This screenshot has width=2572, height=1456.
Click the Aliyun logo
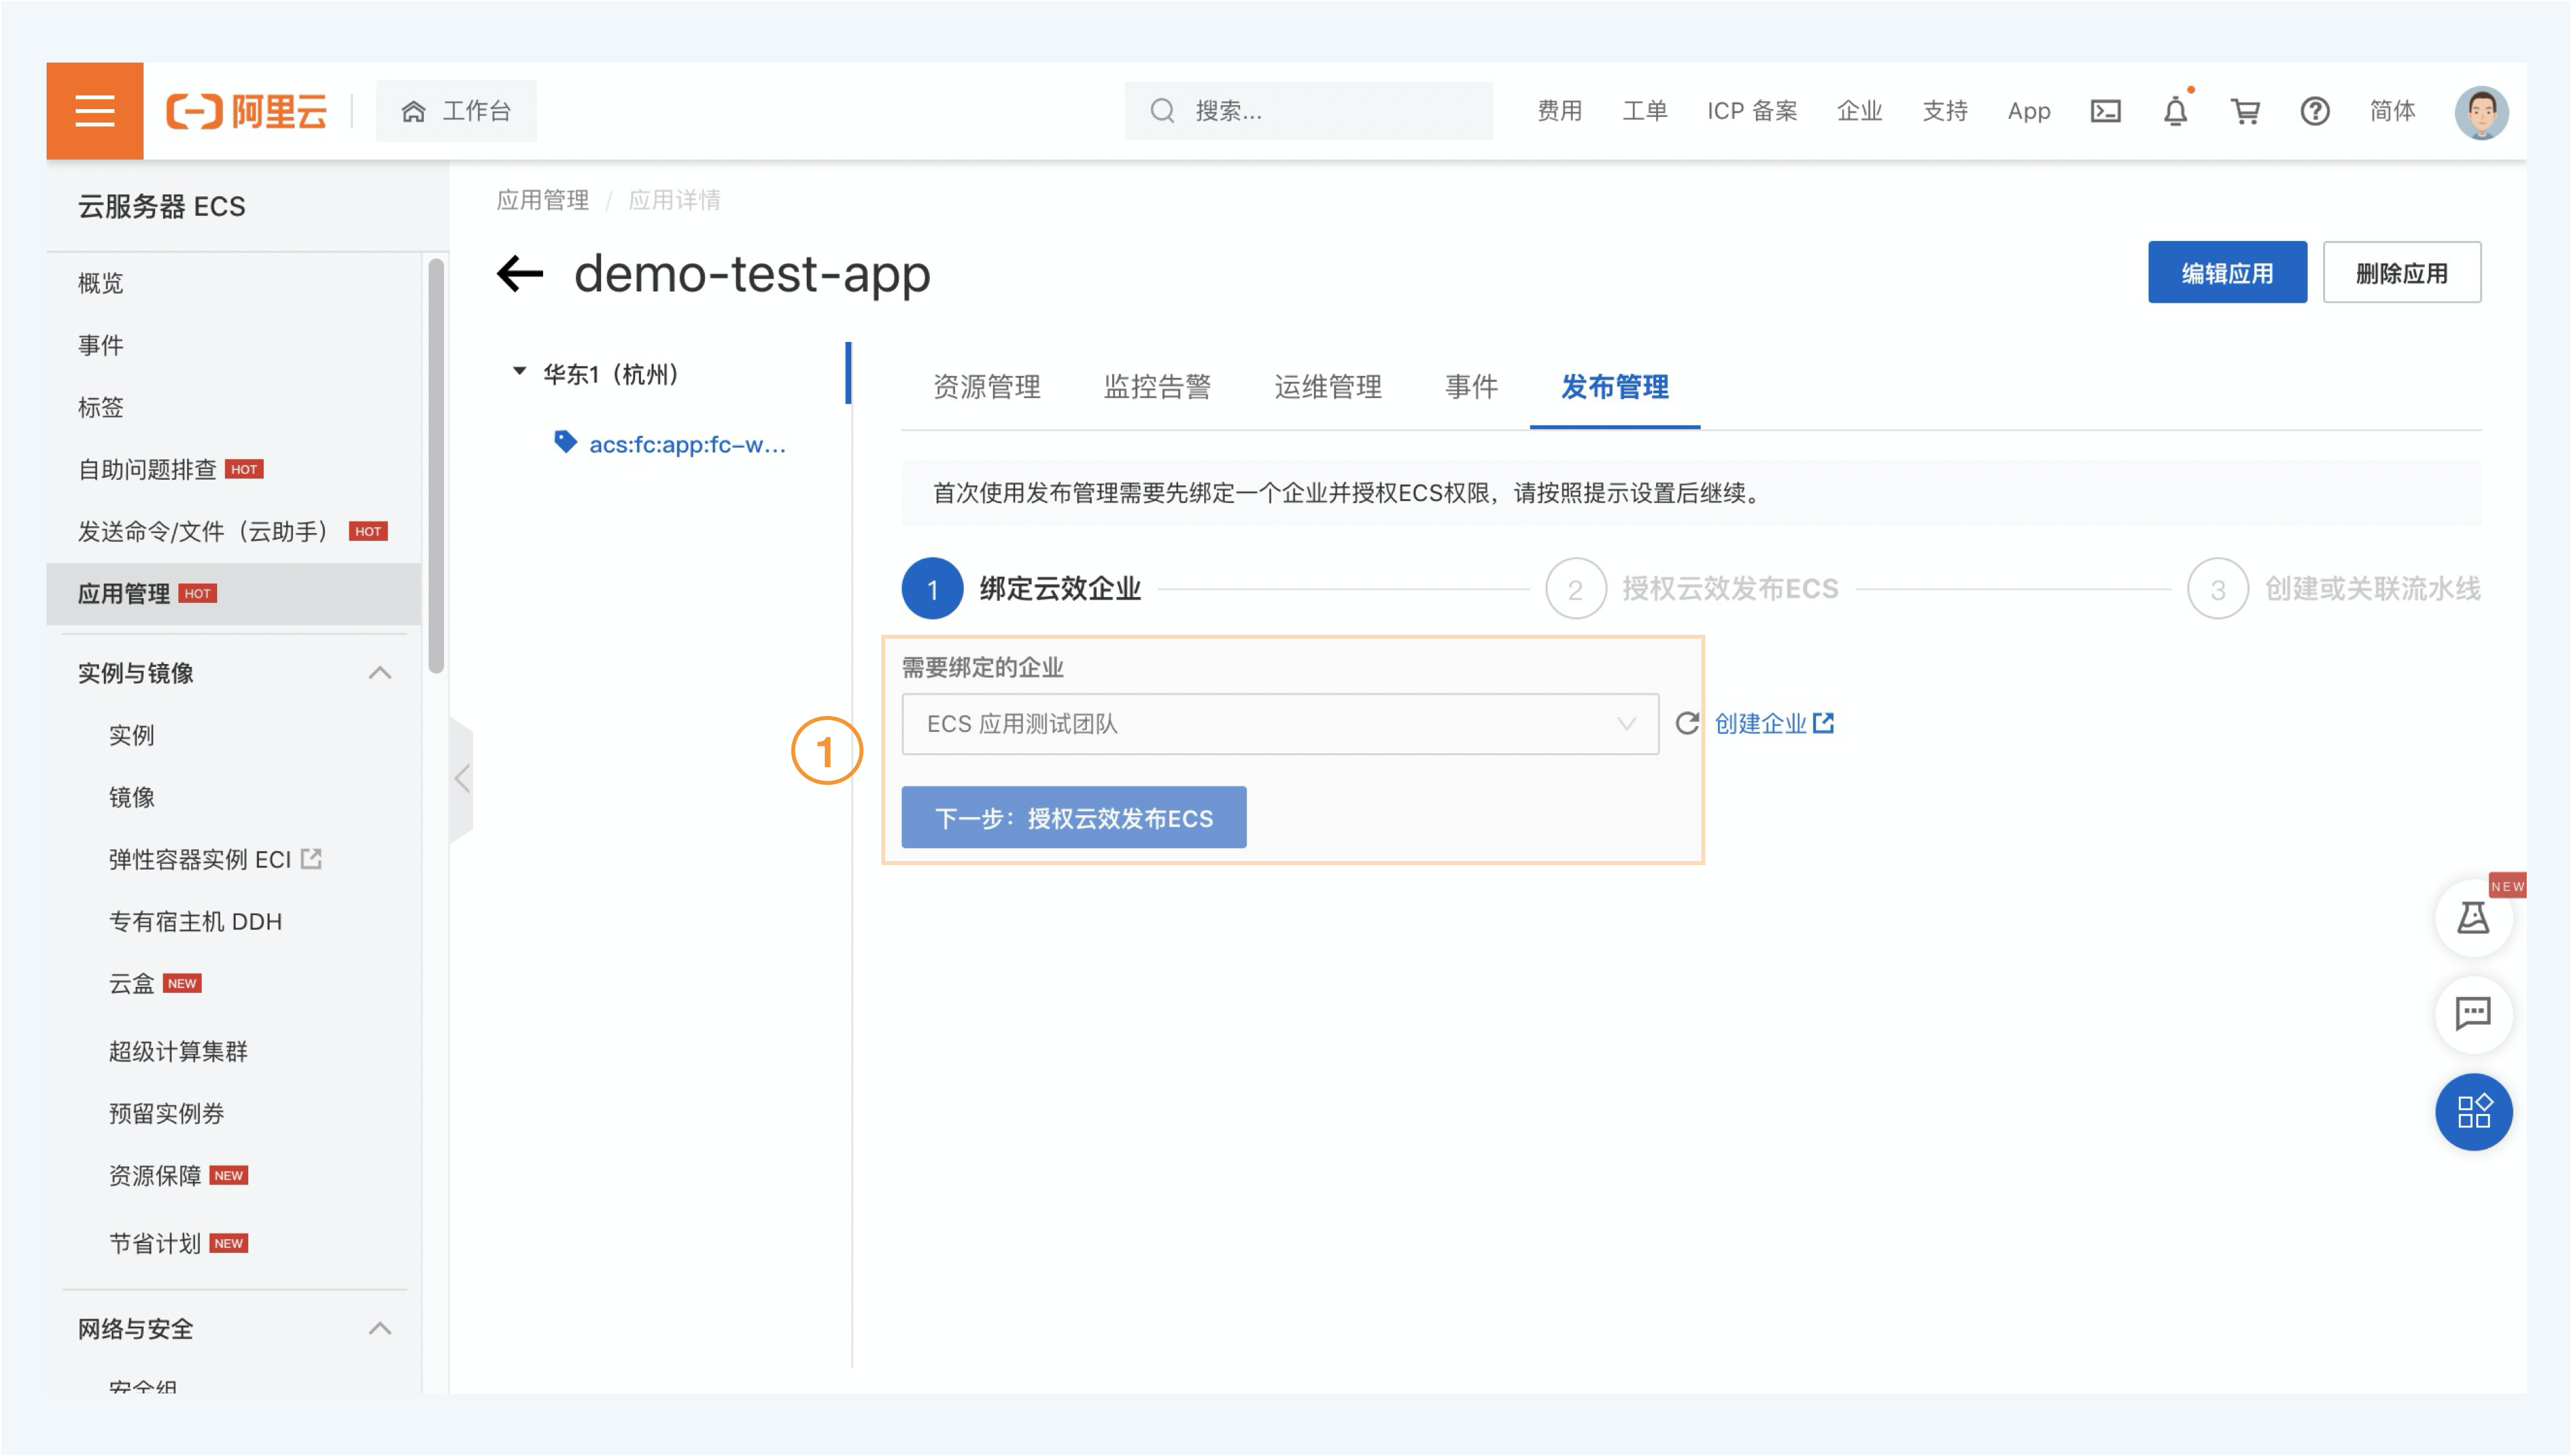pyautogui.click(x=247, y=111)
